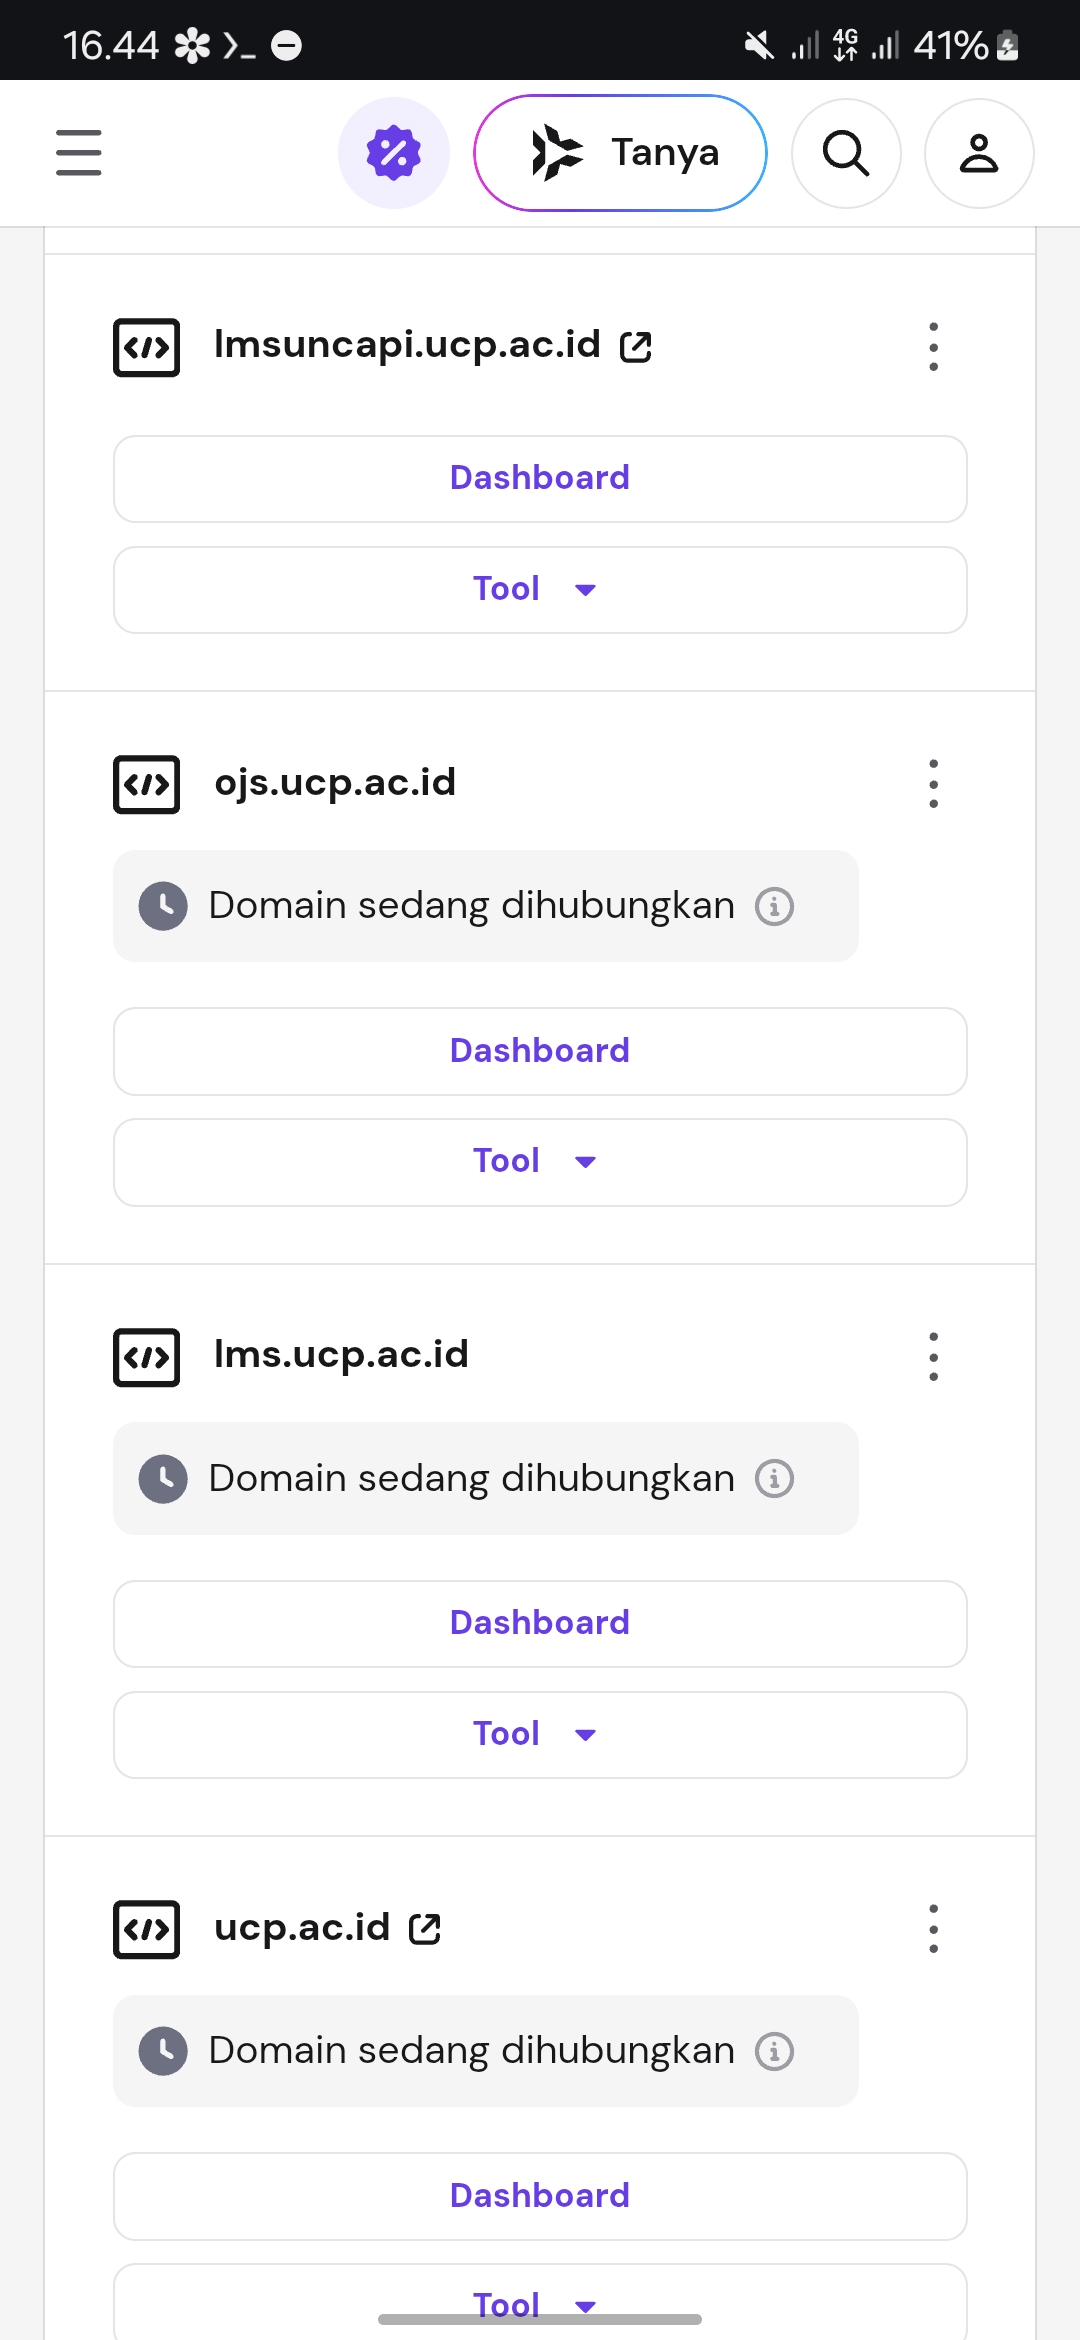Open three-dot menu for lmsuncapi.ucp.ac.id
The height and width of the screenshot is (2340, 1080).
coord(933,347)
